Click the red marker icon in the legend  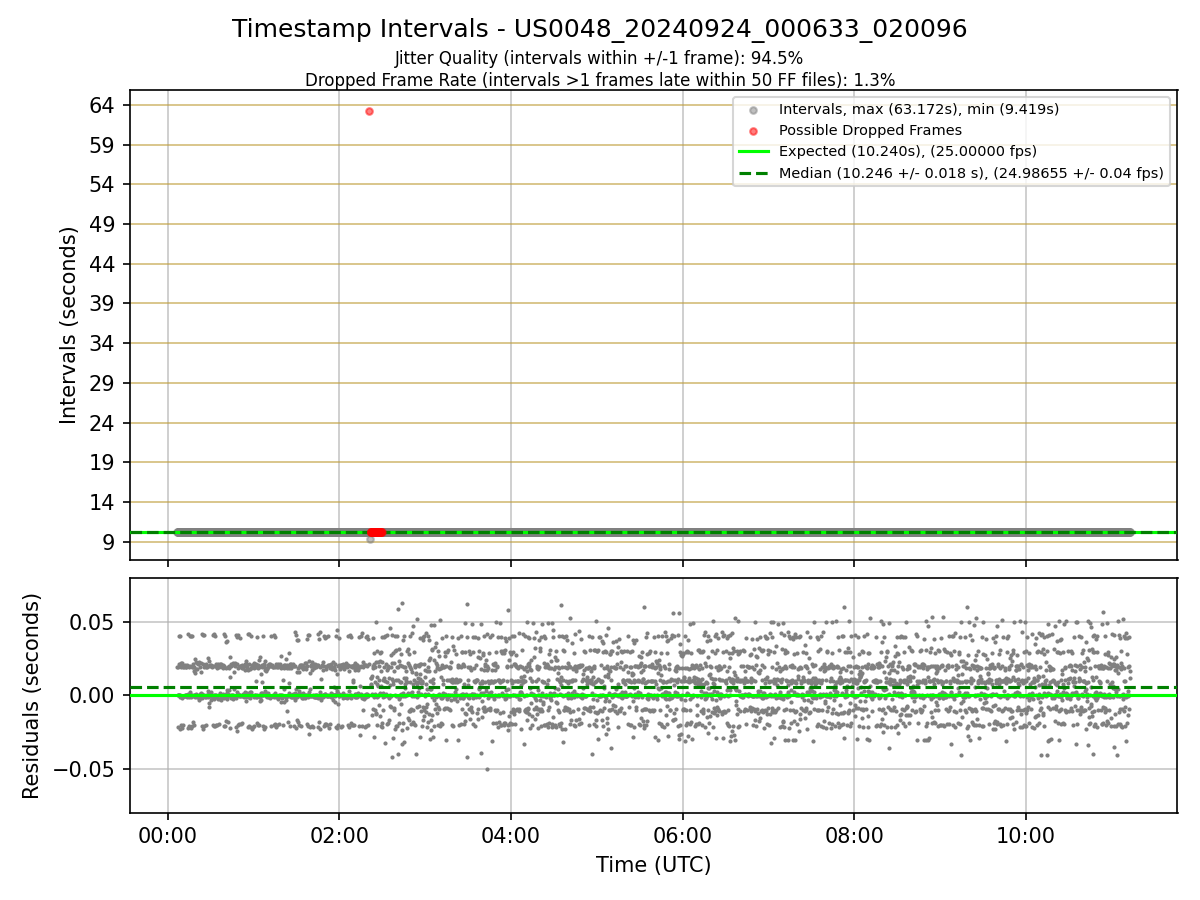[754, 130]
